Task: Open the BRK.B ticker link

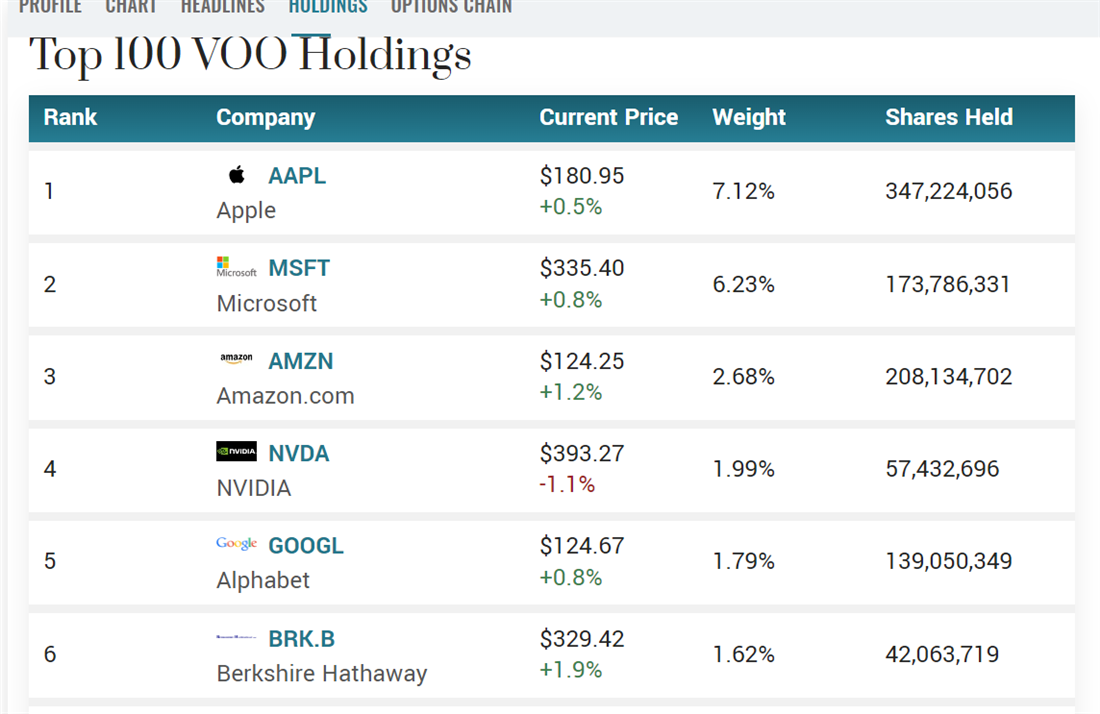Action: 302,639
